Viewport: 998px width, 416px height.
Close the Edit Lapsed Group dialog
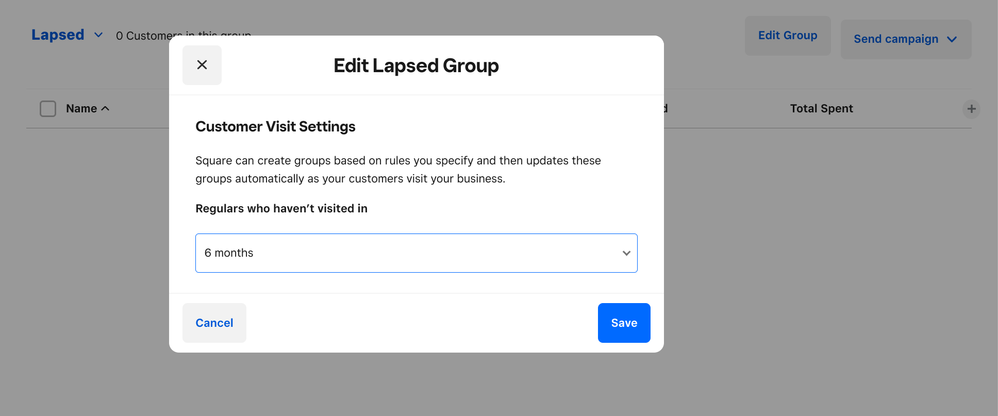tap(202, 65)
